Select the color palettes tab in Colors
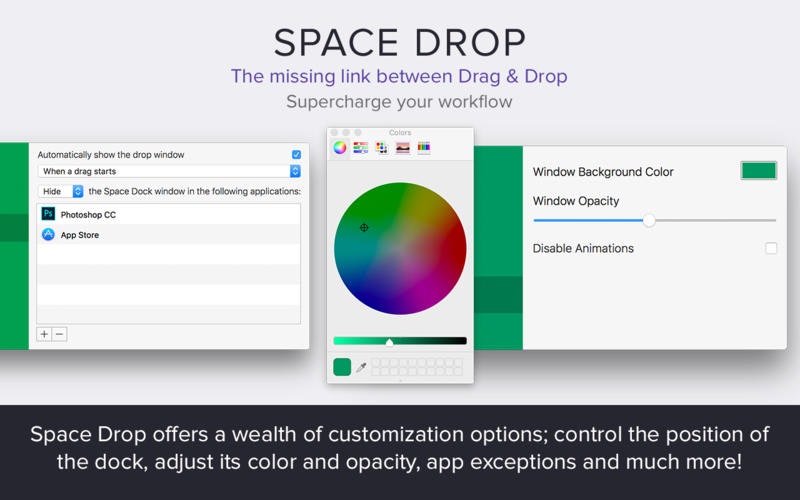The width and height of the screenshot is (800, 500). 382,148
